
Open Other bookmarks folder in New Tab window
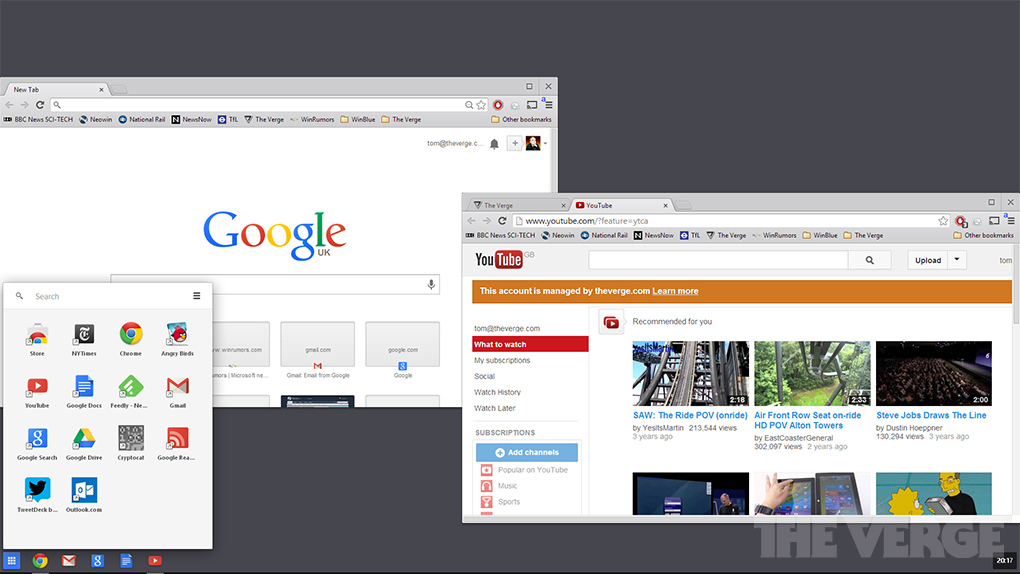click(521, 120)
